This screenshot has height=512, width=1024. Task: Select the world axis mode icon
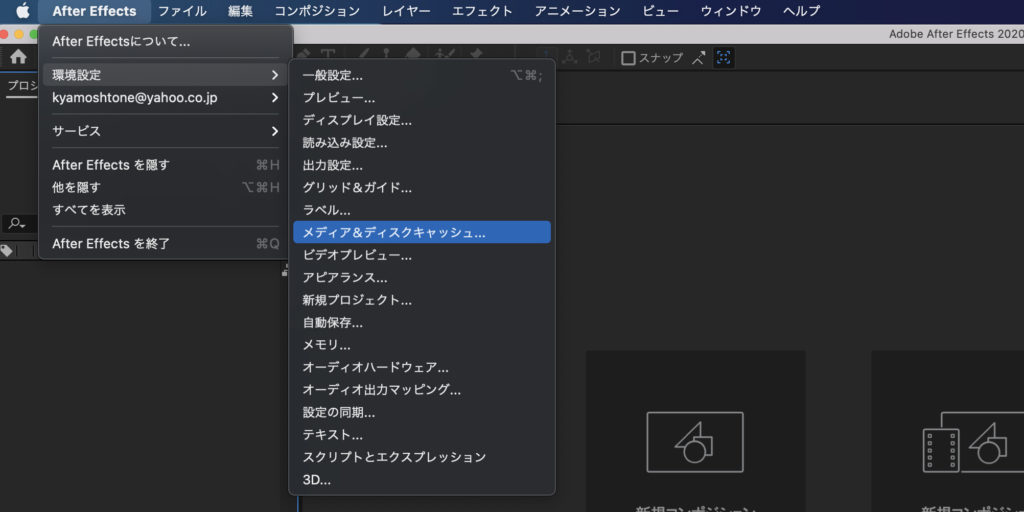pos(570,57)
